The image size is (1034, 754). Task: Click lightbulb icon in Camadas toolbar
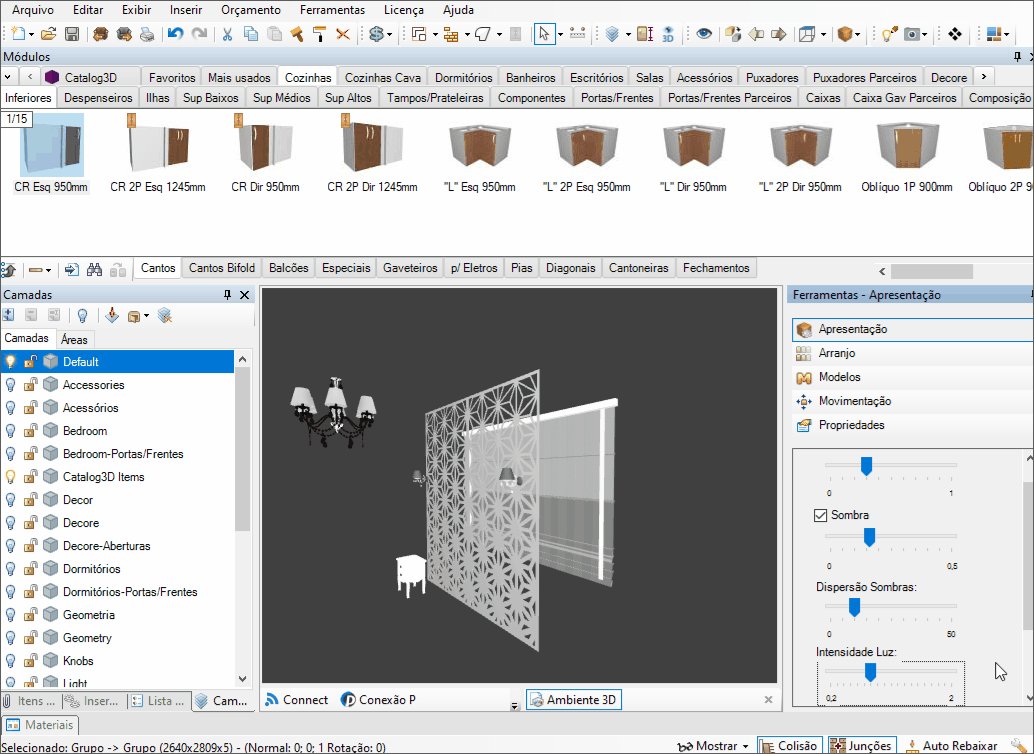[x=82, y=316]
